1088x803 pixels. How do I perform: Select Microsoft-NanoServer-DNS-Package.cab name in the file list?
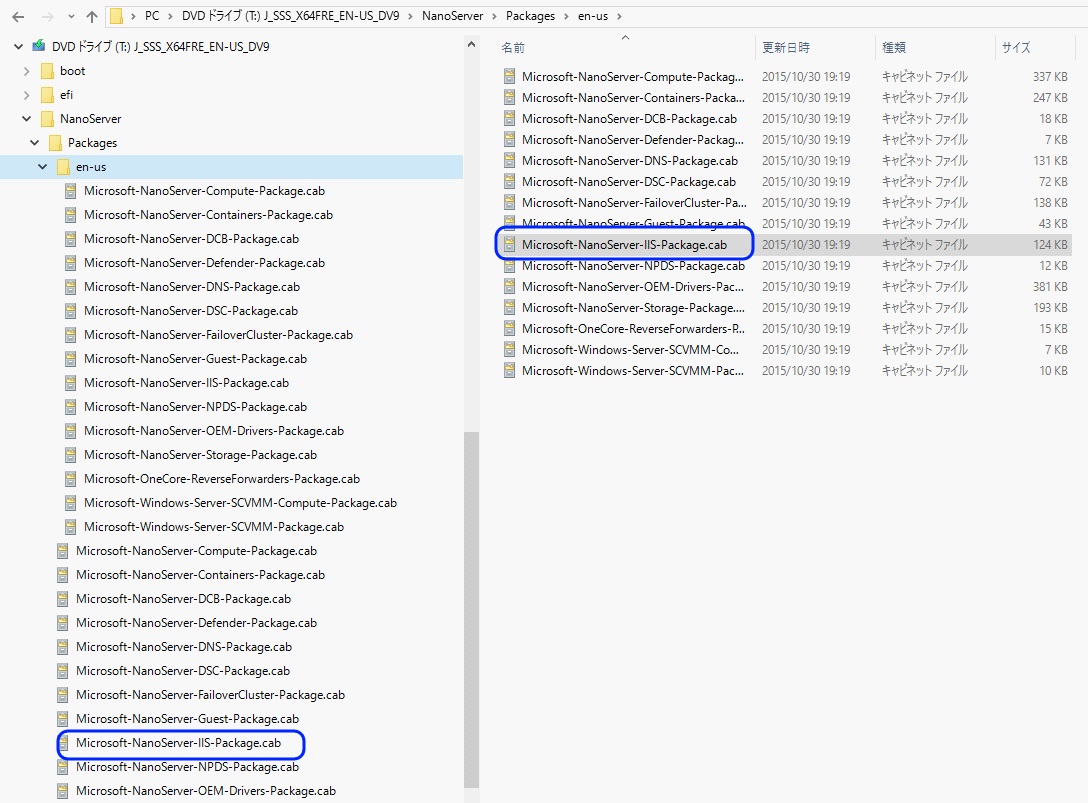(630, 160)
